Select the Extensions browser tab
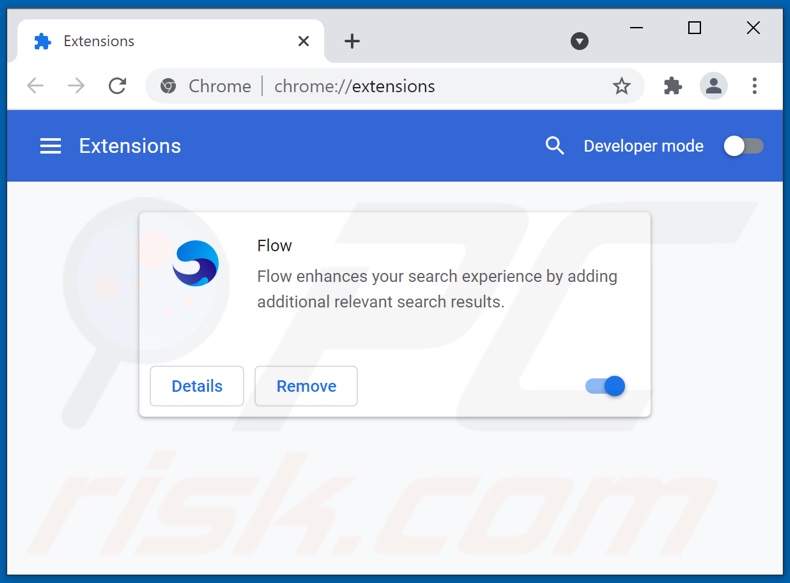This screenshot has height=583, width=790. coord(171,41)
